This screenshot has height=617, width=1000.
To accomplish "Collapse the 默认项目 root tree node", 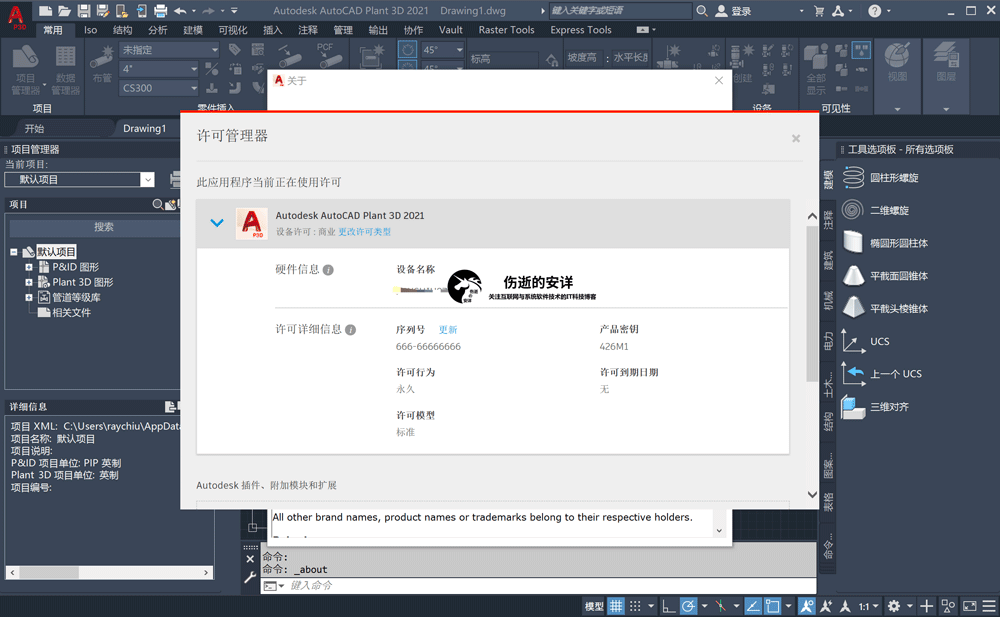I will click(x=13, y=251).
